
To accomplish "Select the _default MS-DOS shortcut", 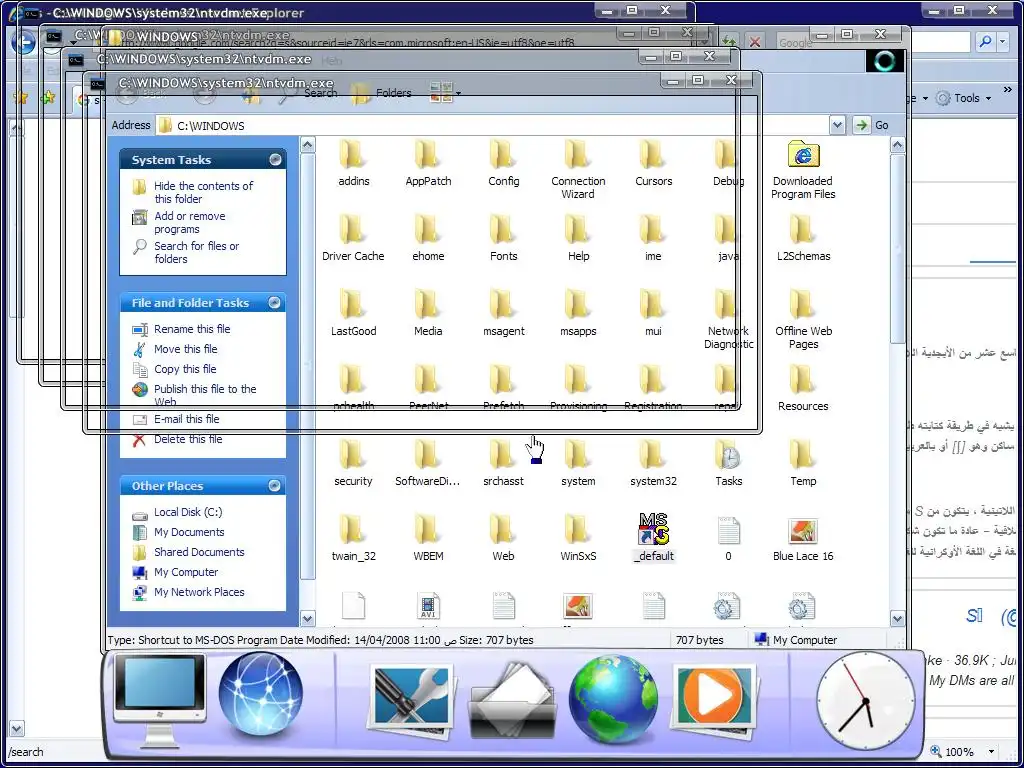I will (x=653, y=538).
